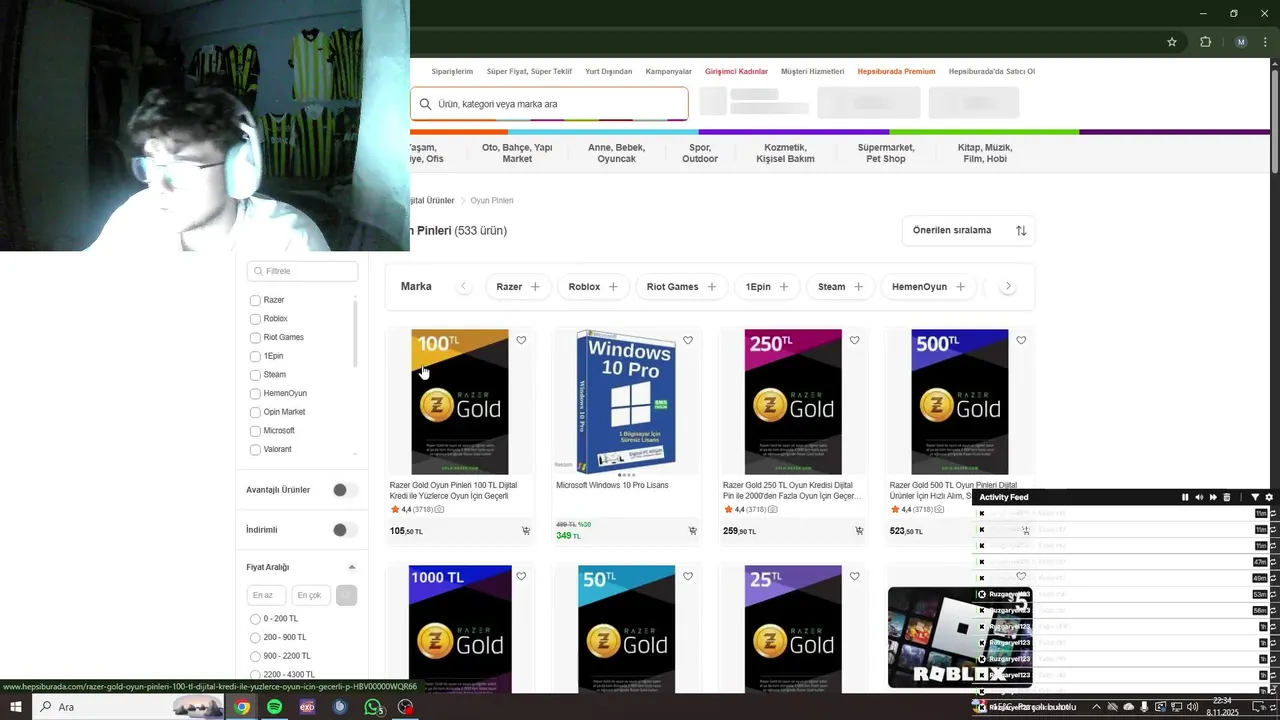The image size is (1280, 720).
Task: Bookmark this page with the star icon
Action: point(1172,42)
